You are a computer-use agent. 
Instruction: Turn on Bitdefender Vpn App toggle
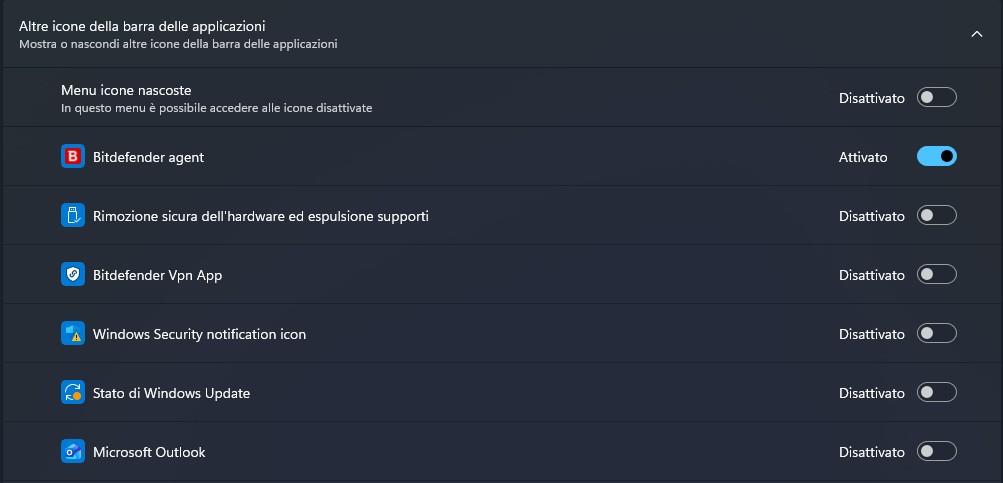937,275
